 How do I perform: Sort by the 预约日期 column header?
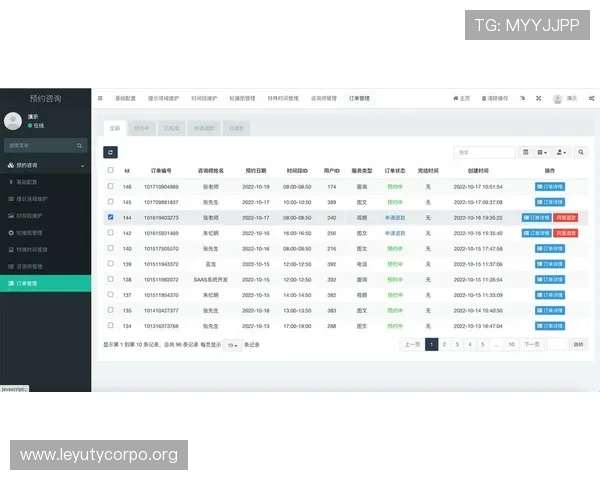coord(256,171)
